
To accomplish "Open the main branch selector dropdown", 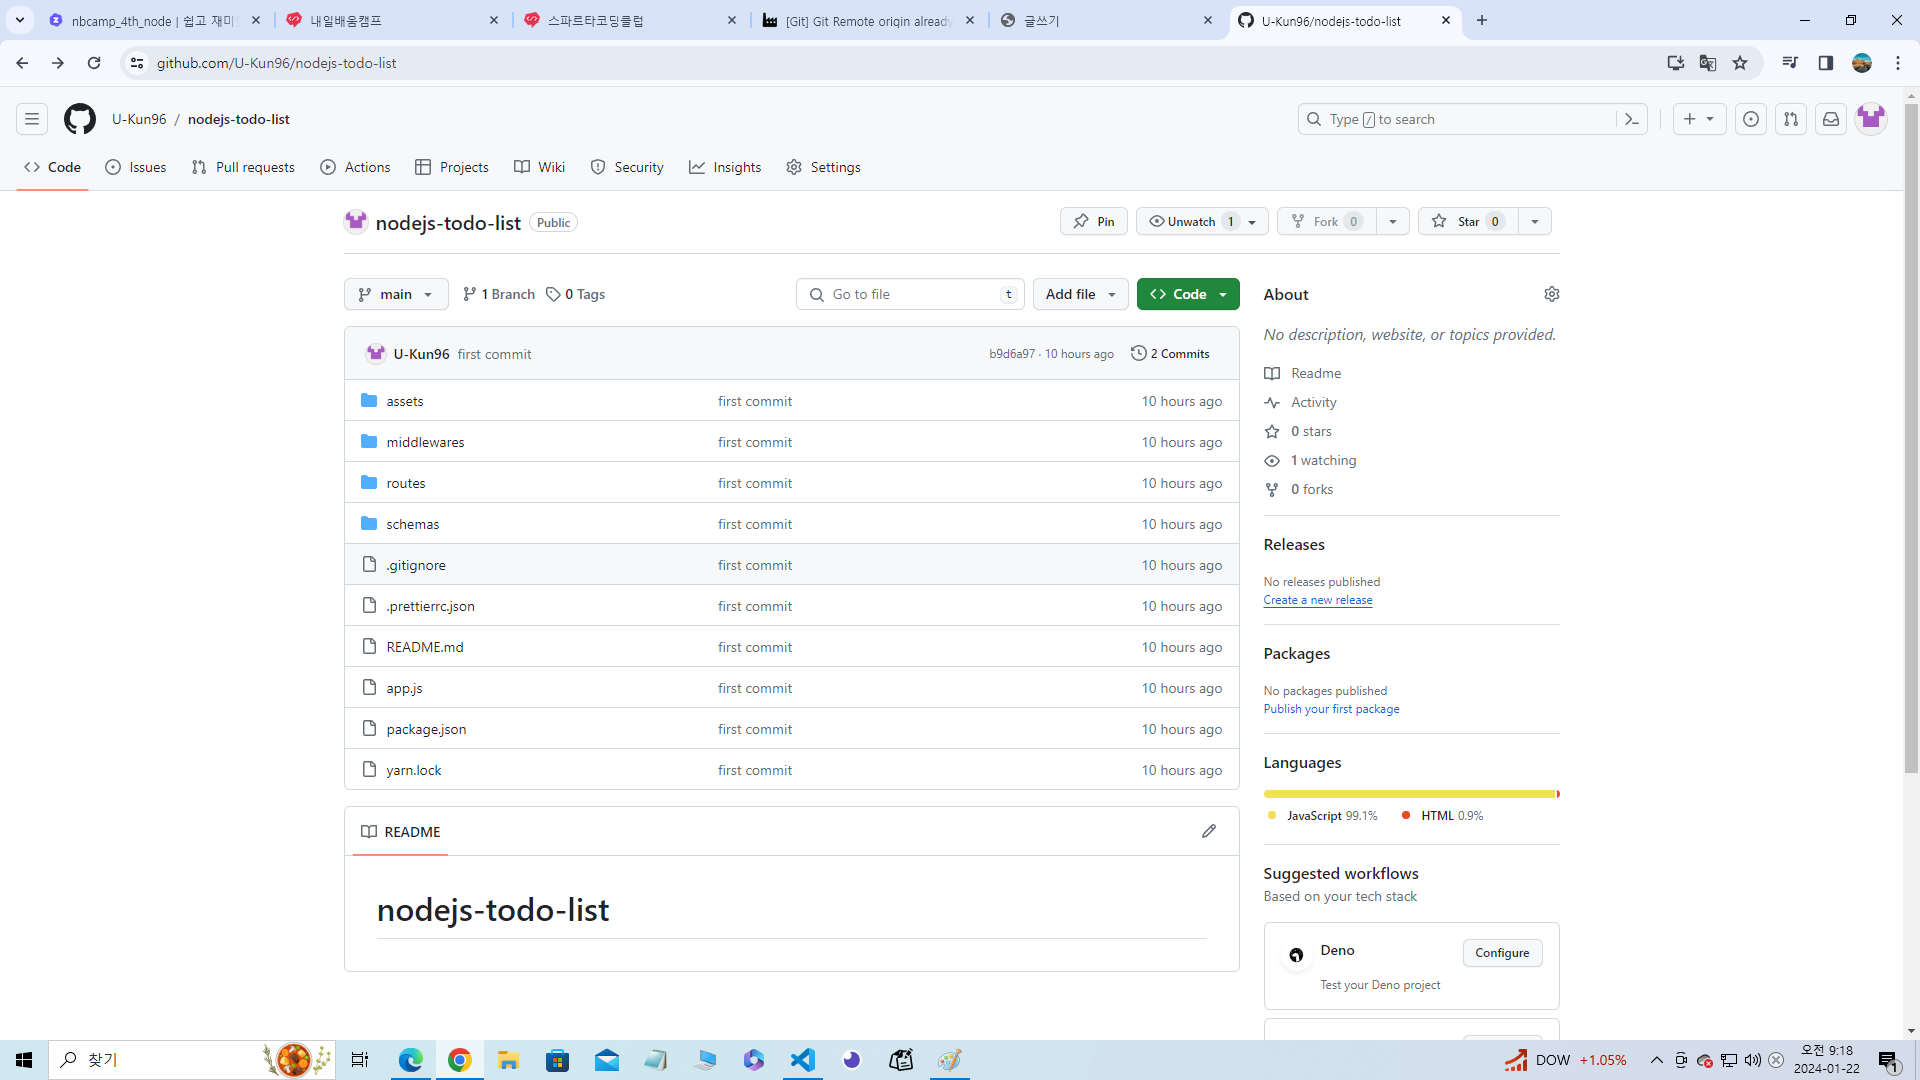I will (396, 294).
